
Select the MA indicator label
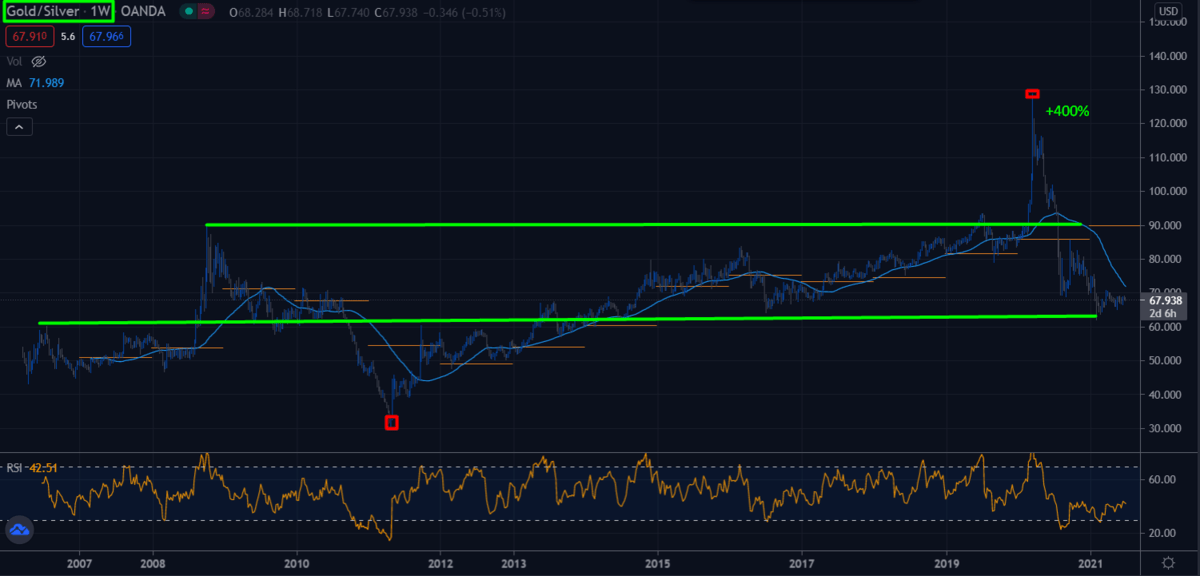(x=15, y=82)
